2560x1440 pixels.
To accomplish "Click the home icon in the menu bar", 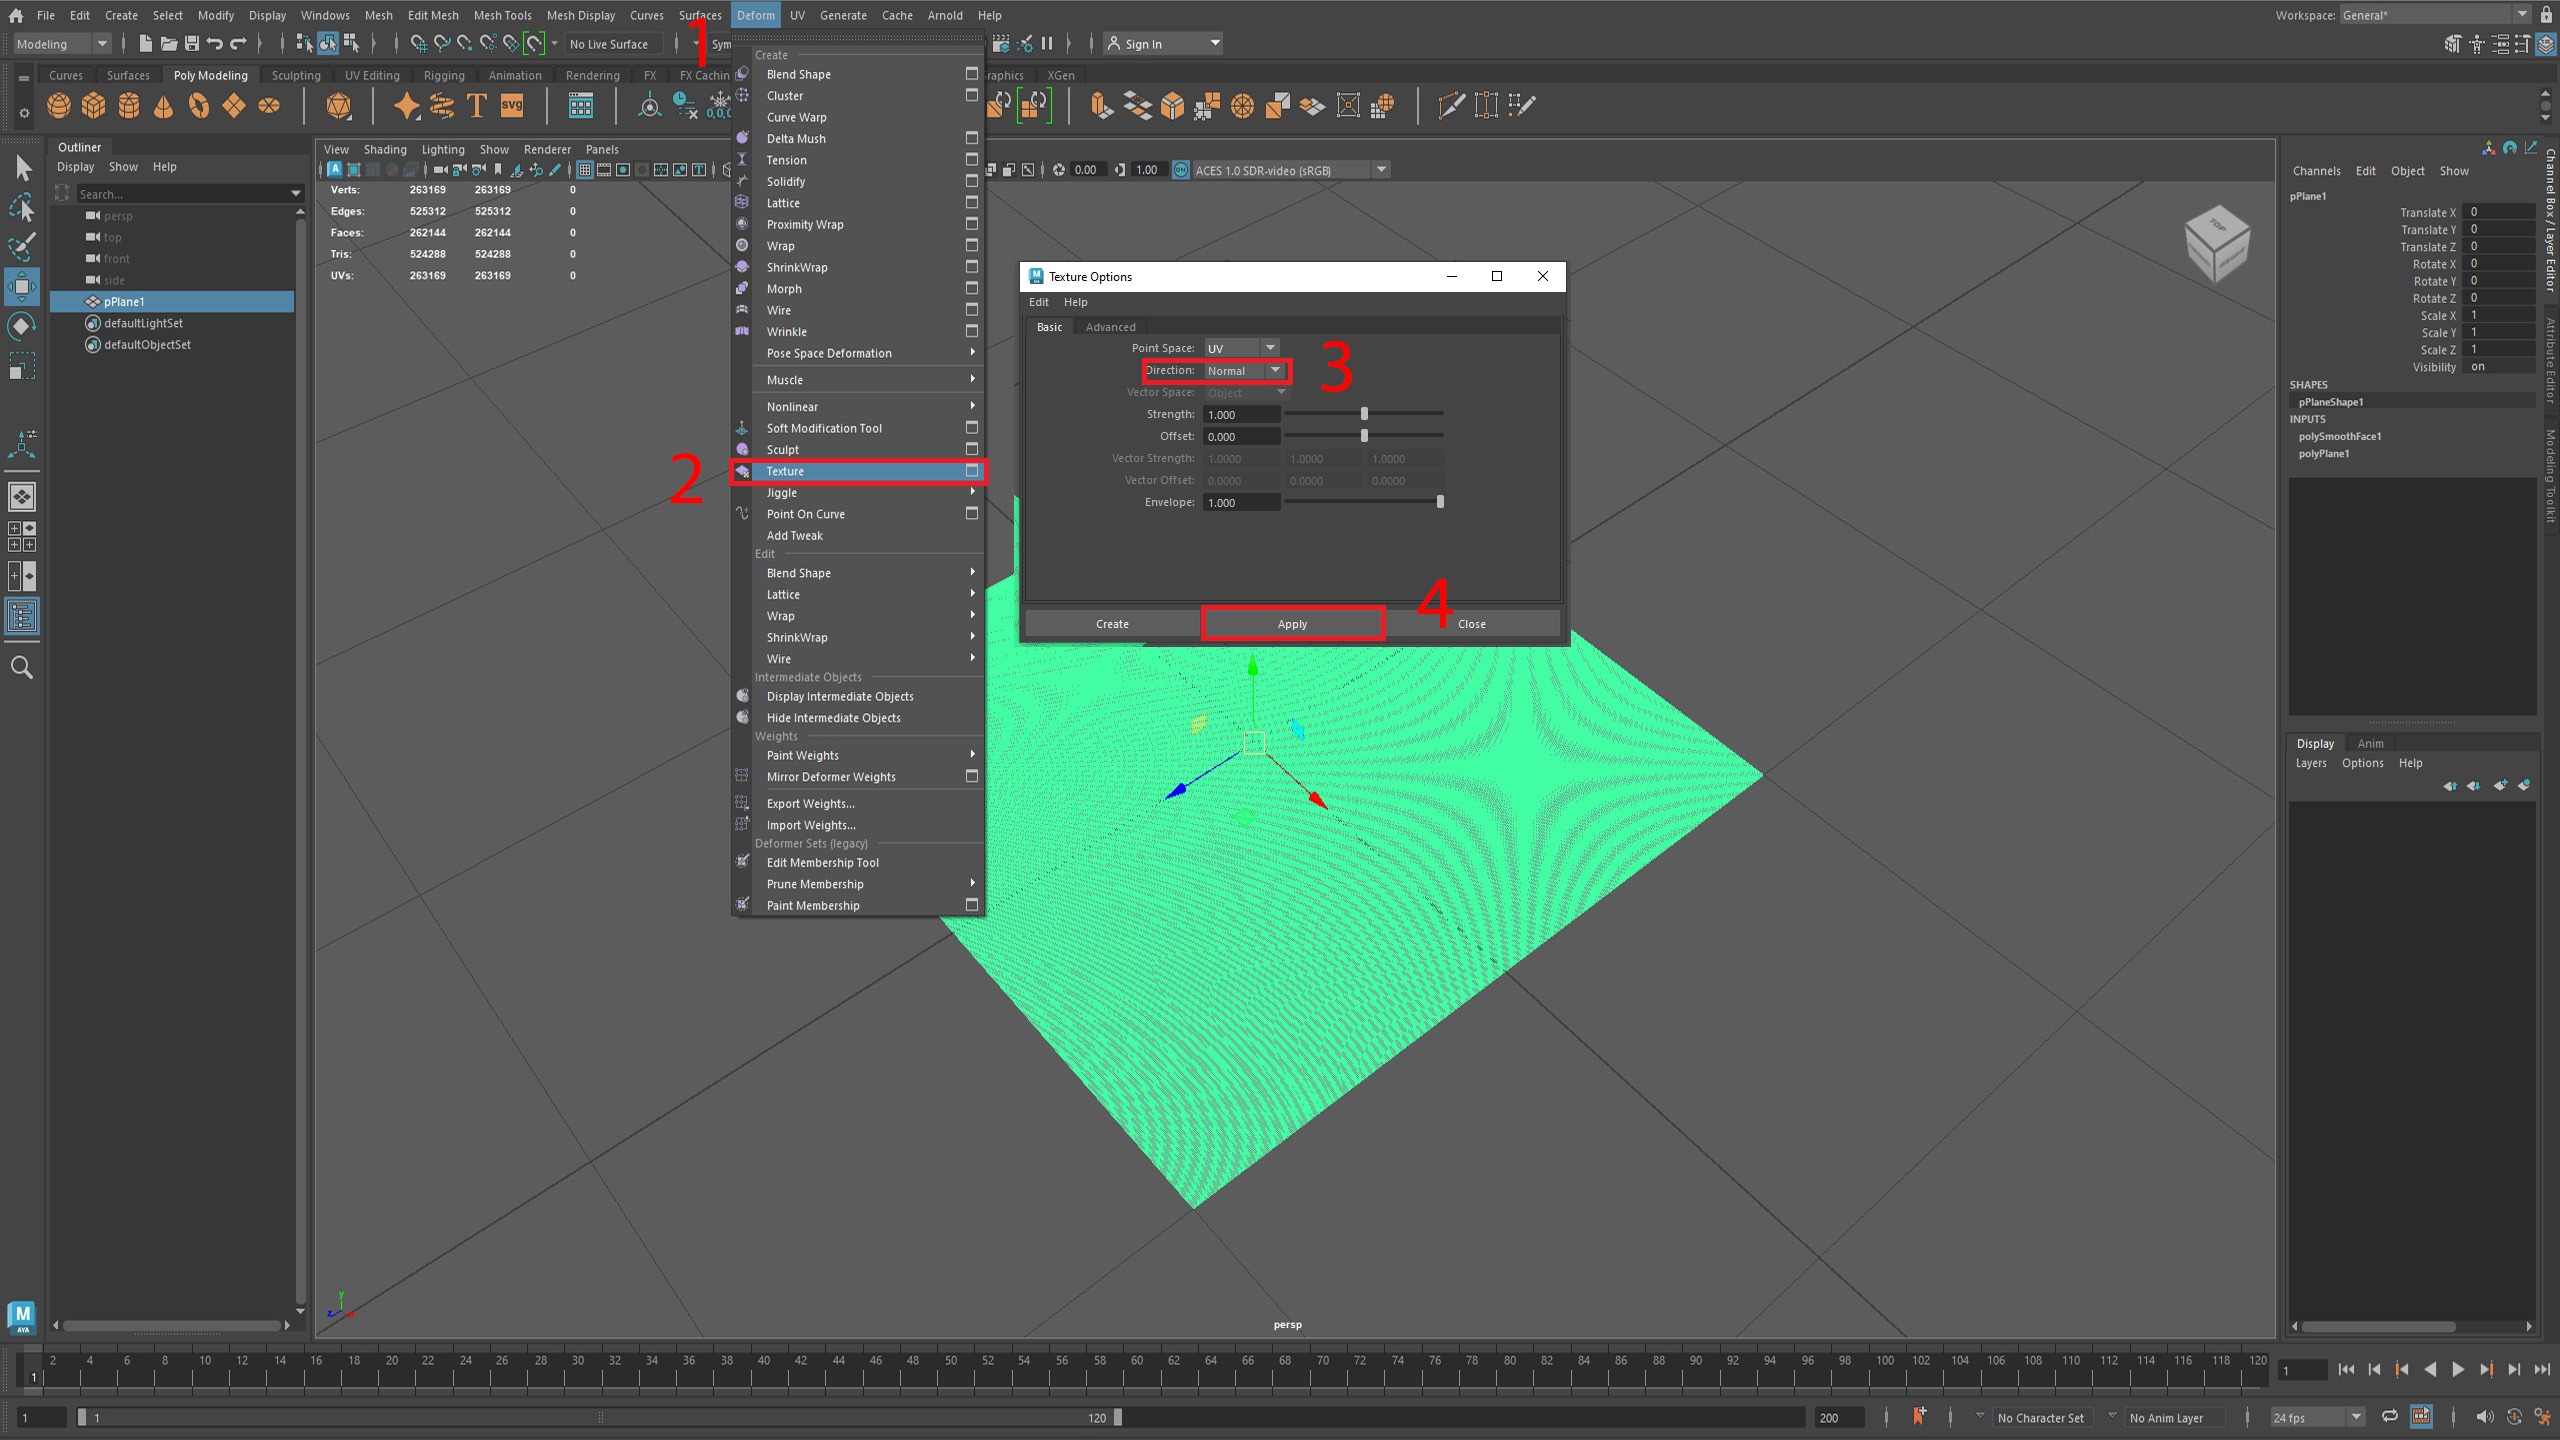I will [16, 15].
